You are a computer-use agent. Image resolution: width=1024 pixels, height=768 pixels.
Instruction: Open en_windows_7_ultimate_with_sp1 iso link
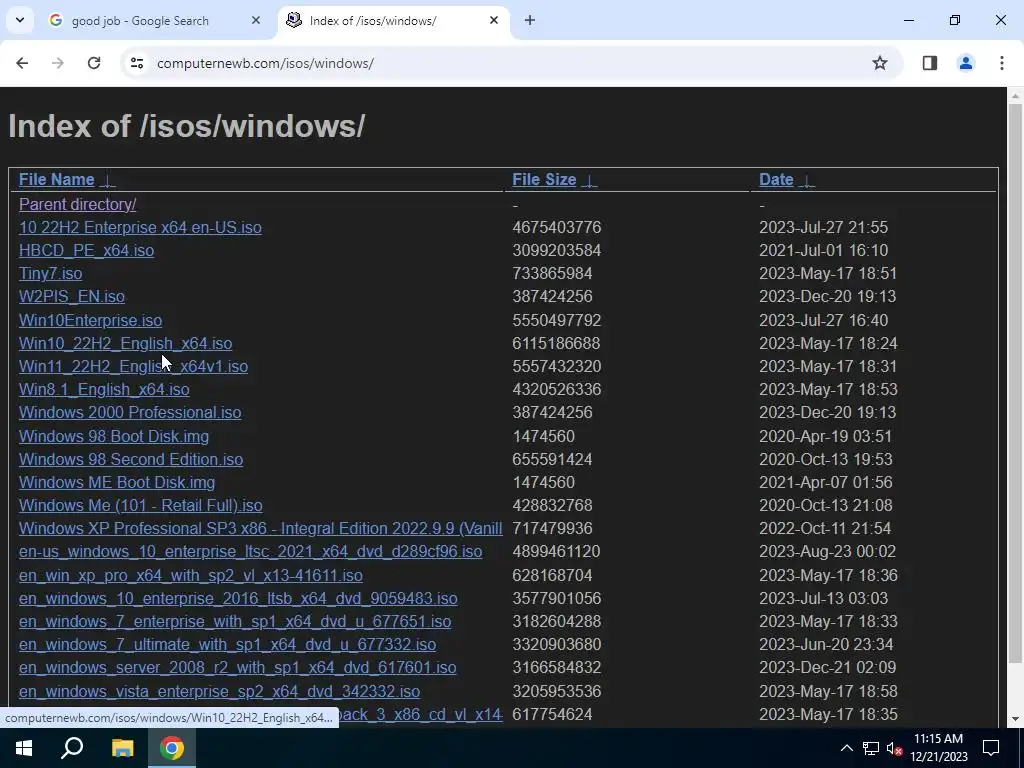227,645
